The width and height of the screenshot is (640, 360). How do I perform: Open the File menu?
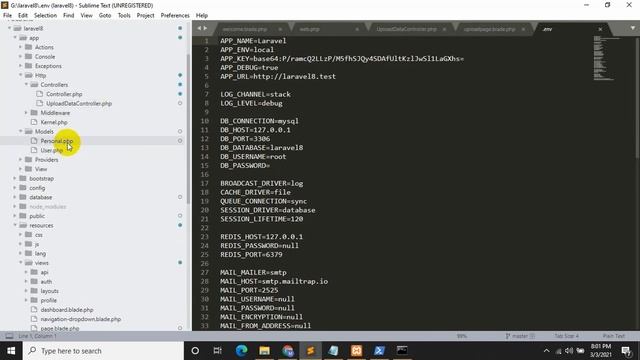coord(7,15)
